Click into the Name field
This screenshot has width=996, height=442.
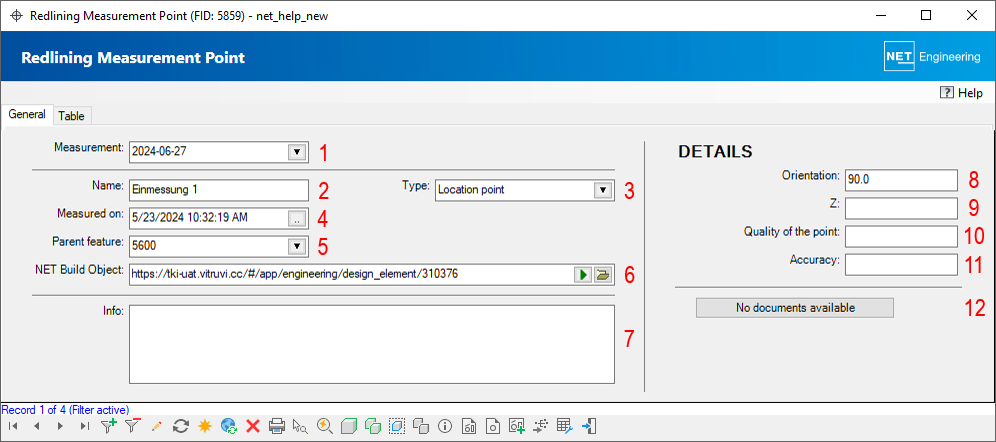tap(219, 190)
